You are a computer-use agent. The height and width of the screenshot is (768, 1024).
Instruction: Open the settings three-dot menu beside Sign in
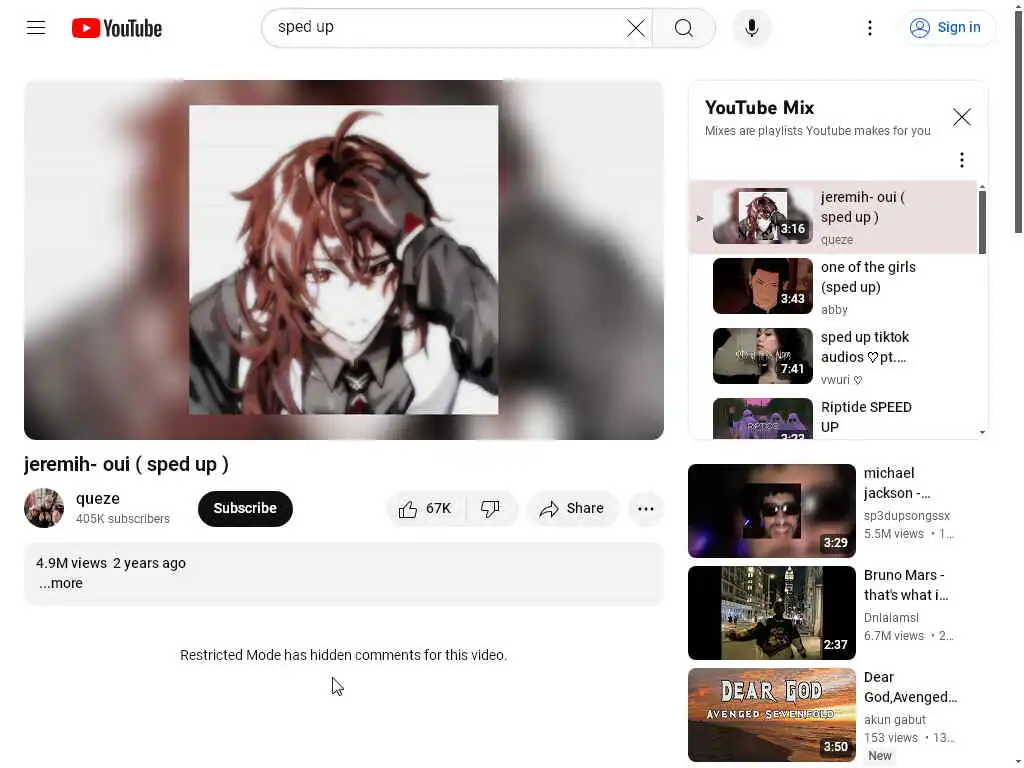(x=869, y=27)
